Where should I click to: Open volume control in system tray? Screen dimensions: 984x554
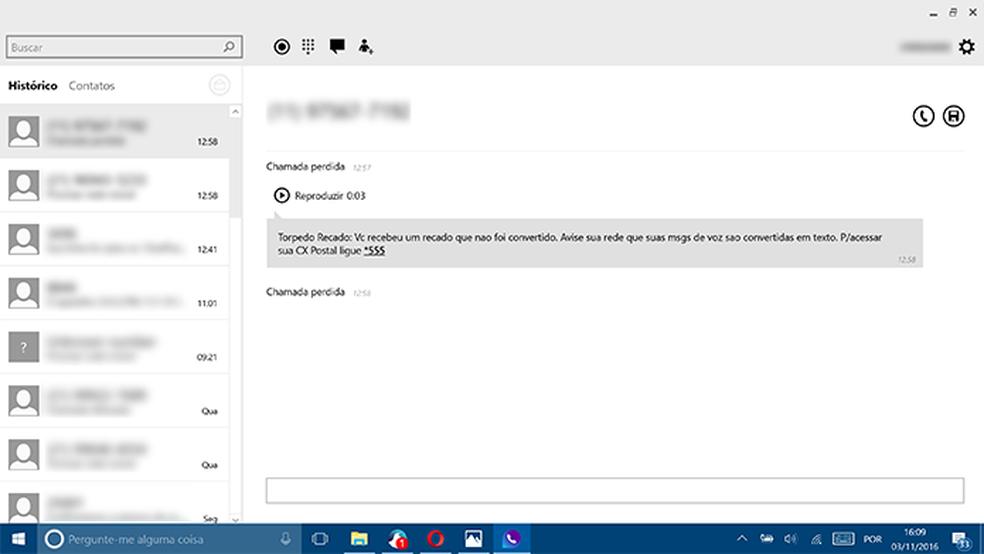(791, 539)
